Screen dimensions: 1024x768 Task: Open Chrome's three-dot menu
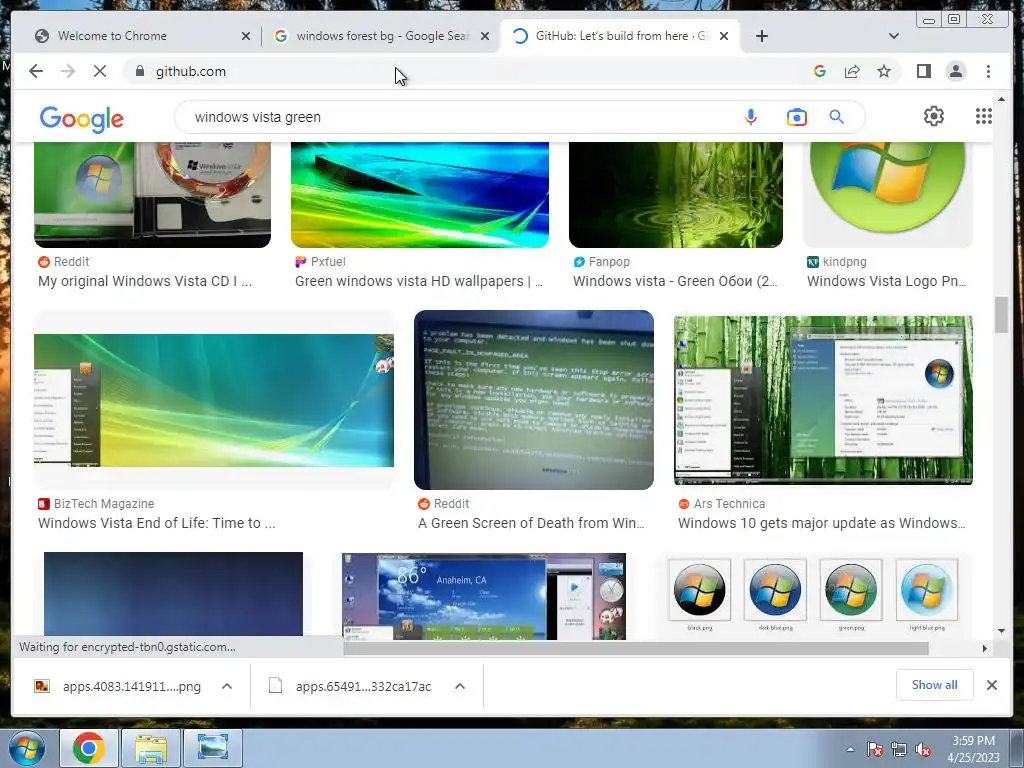(988, 71)
